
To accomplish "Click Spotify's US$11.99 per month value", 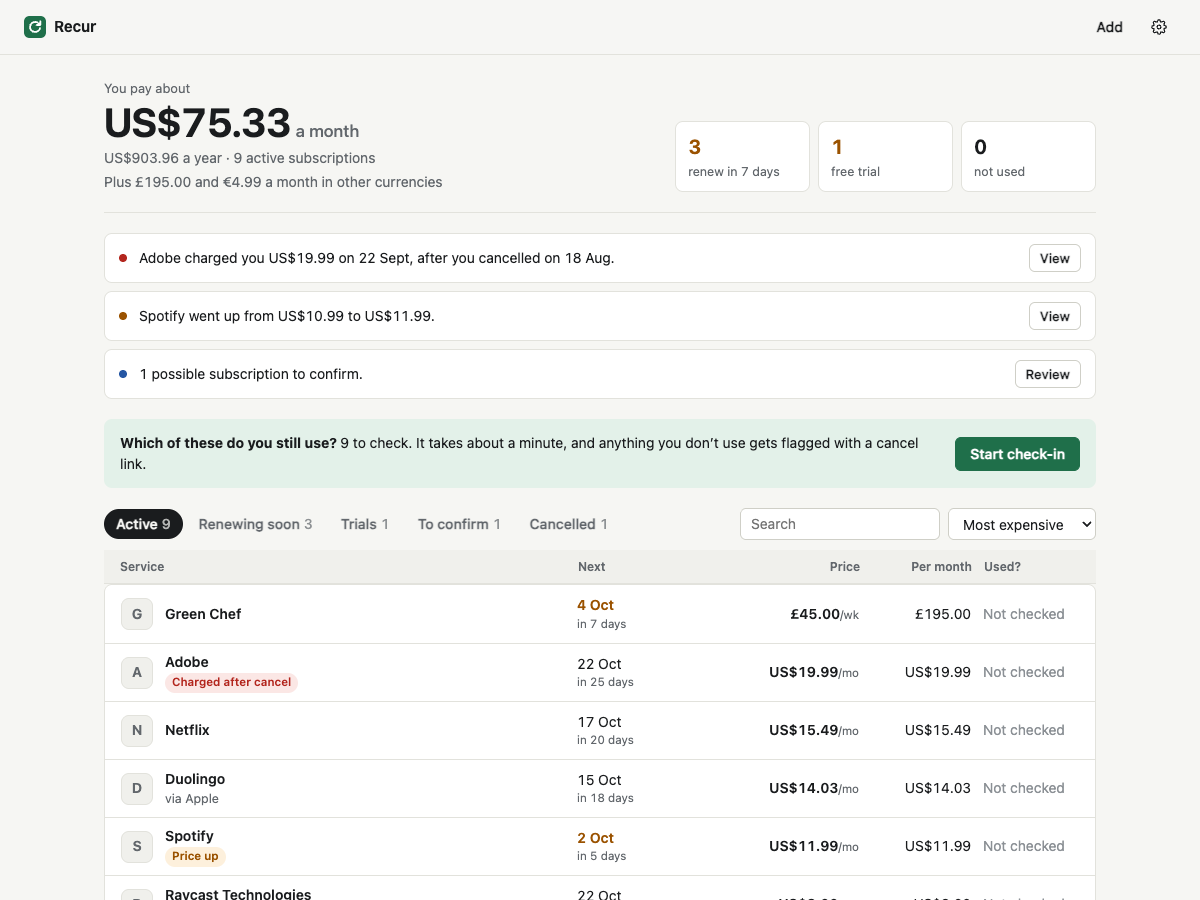I will [x=938, y=846].
